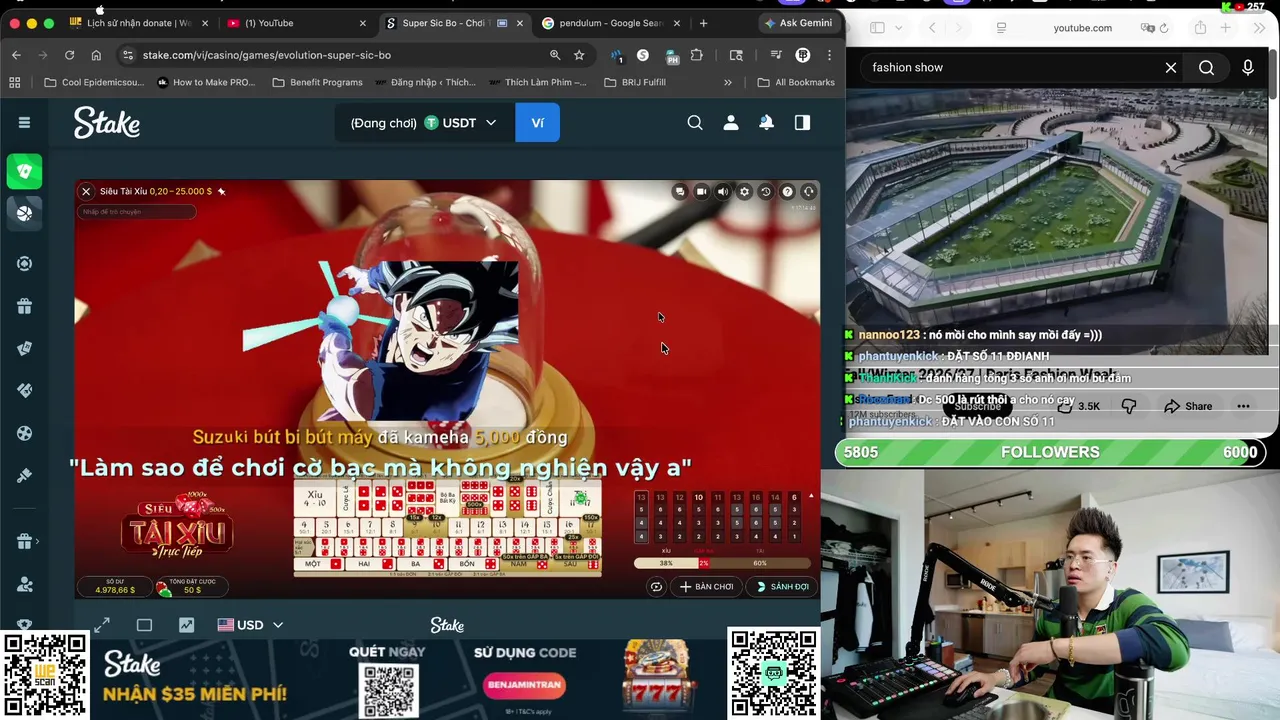1280x720 pixels.
Task: Click the Stake logo in header
Action: 107,123
